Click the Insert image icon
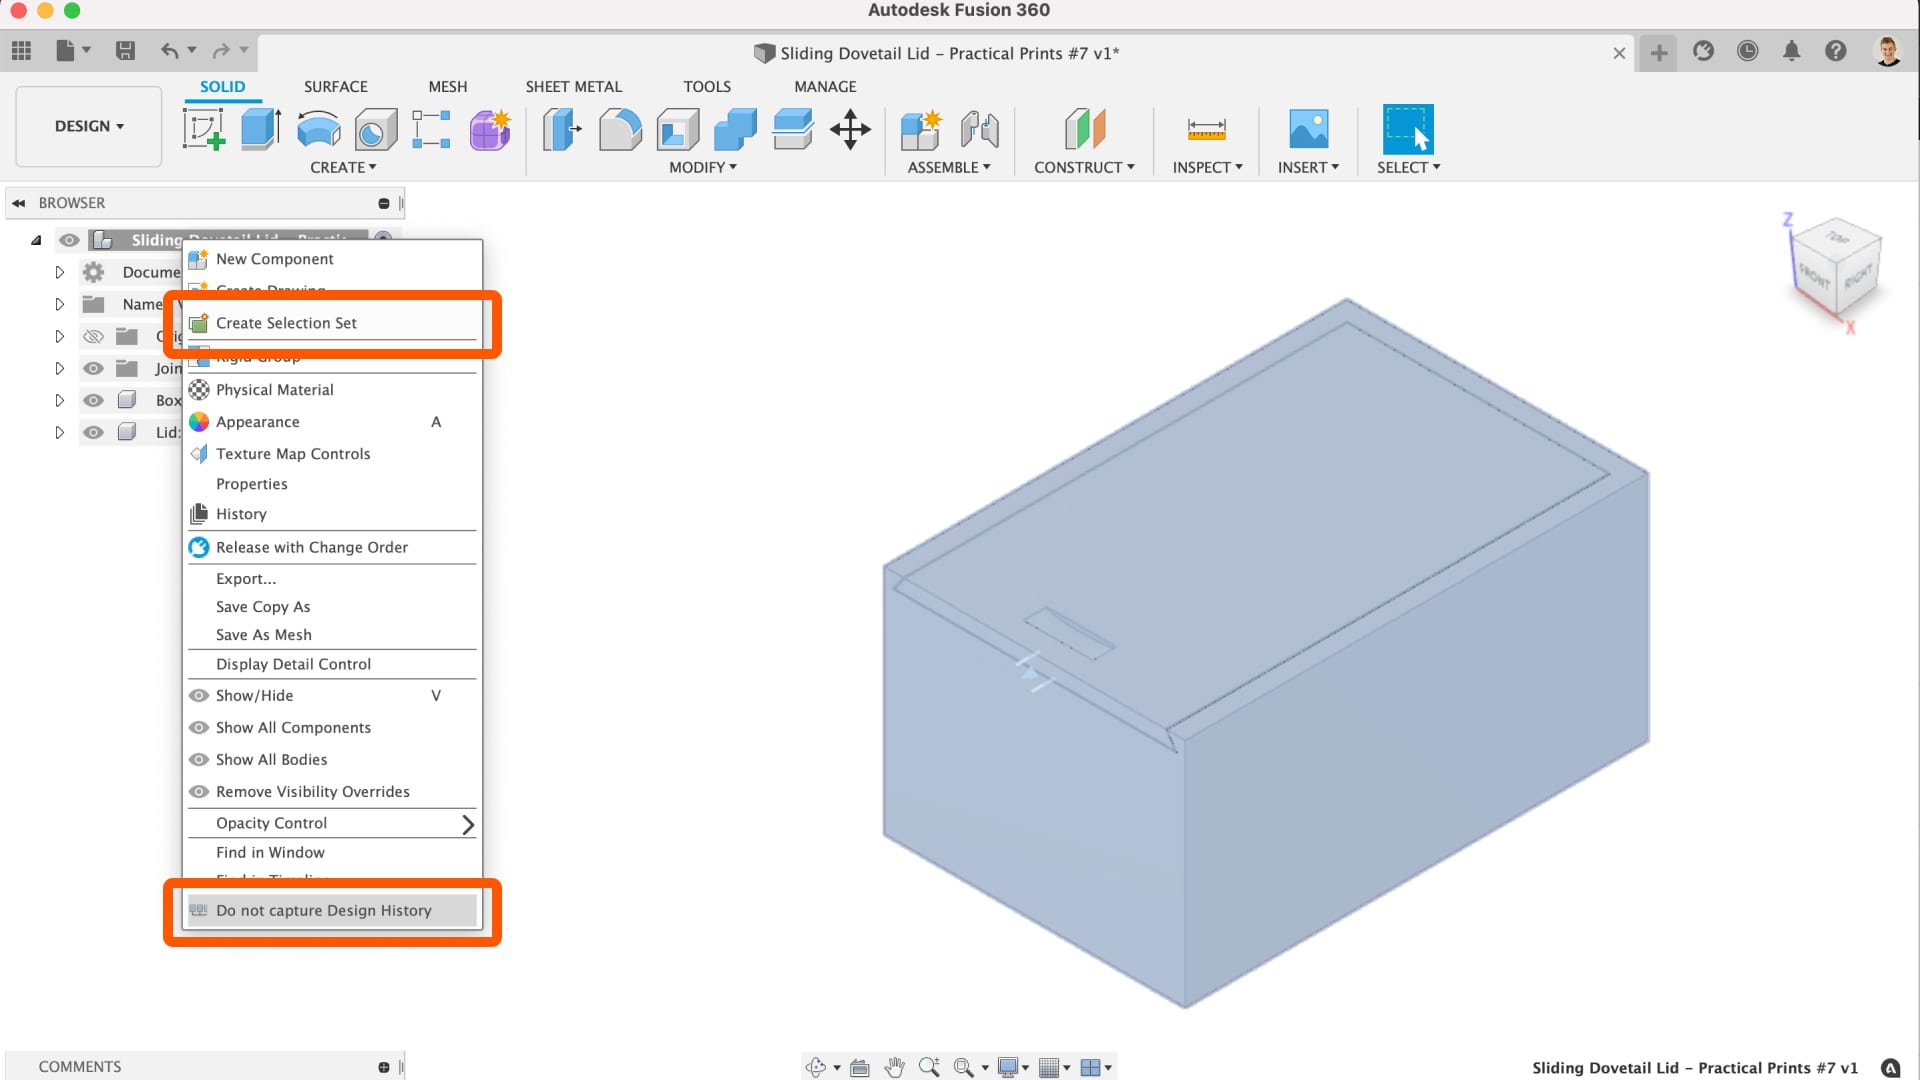The width and height of the screenshot is (1920, 1080). [1309, 130]
